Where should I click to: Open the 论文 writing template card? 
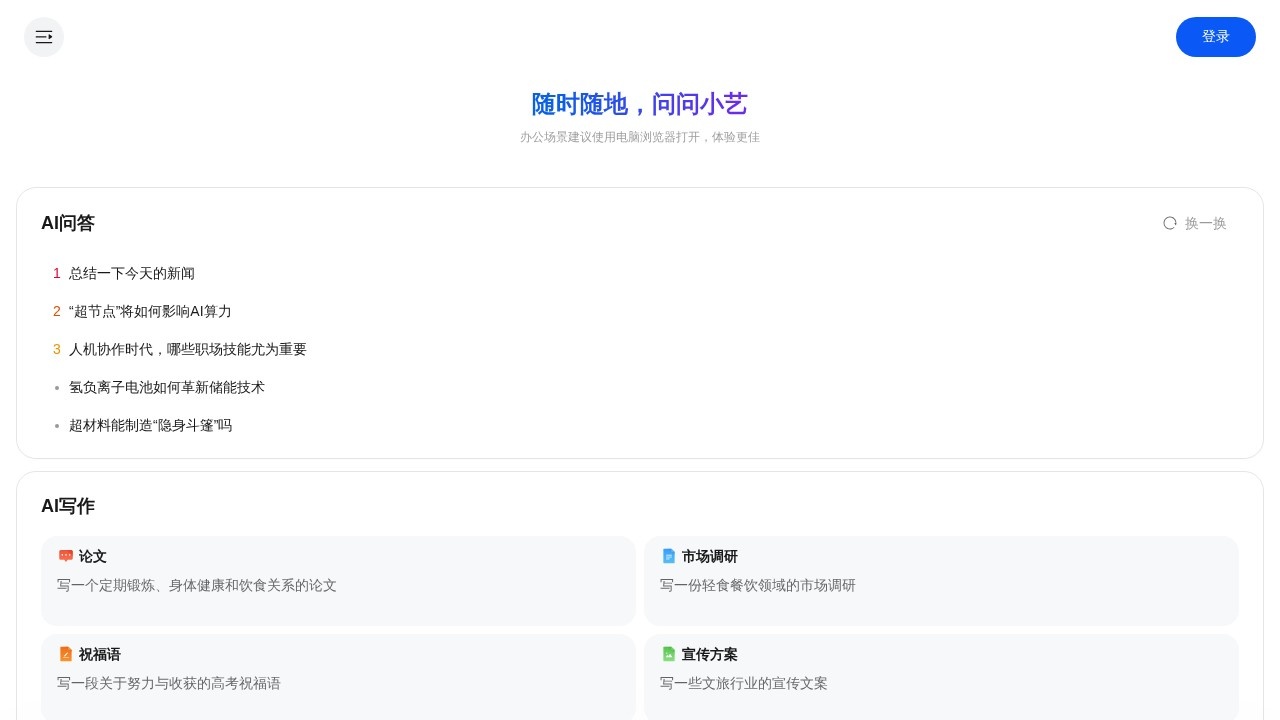point(338,580)
